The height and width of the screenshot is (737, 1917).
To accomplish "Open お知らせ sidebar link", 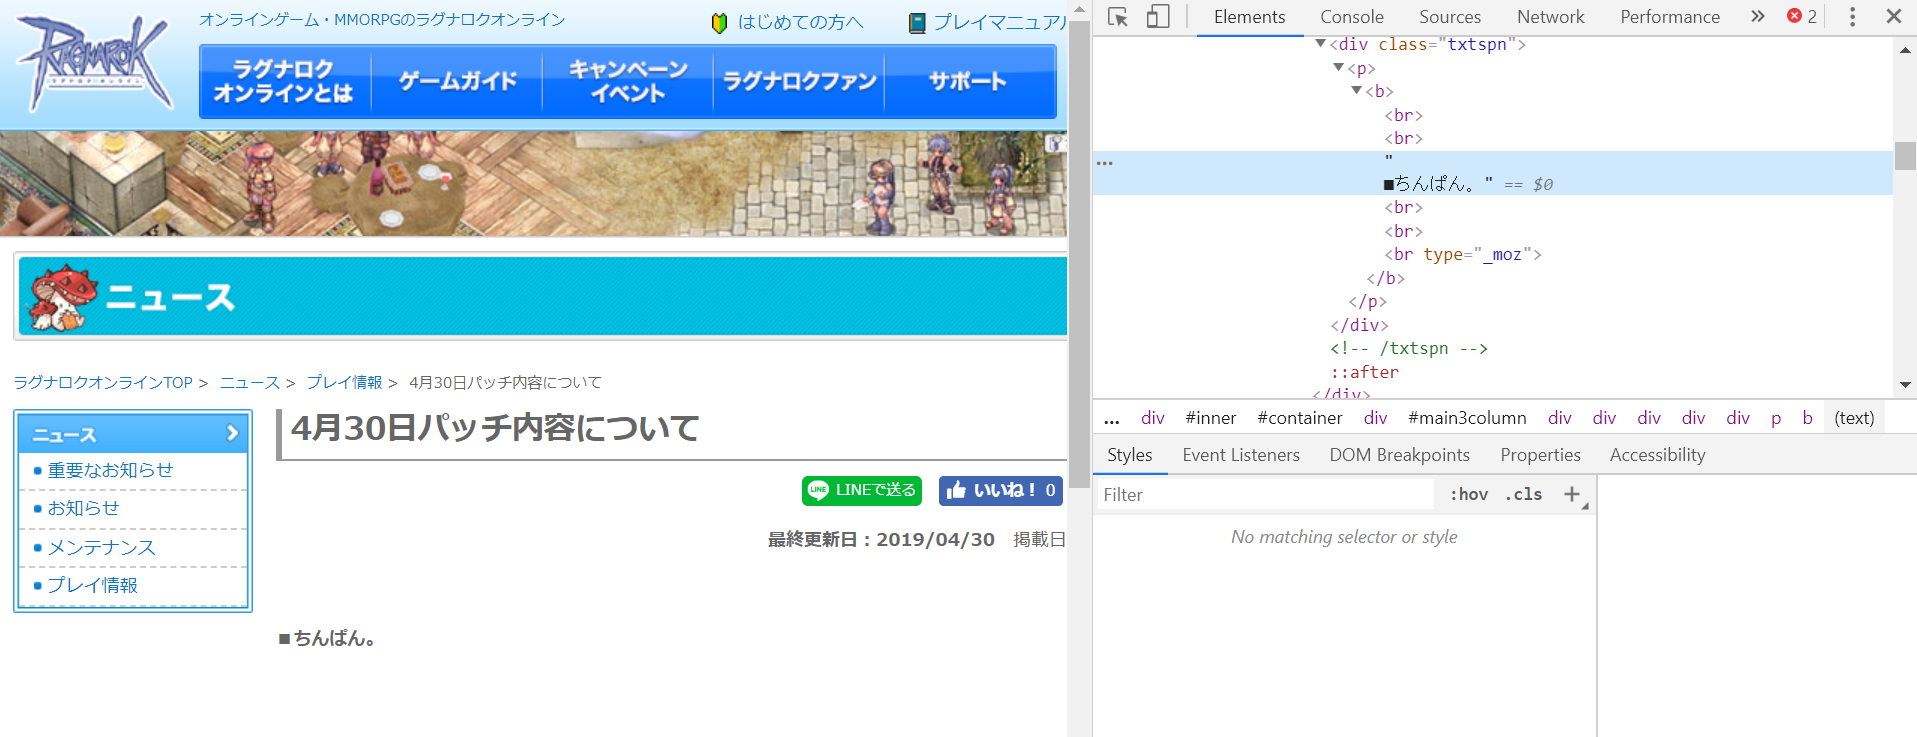I will 83,508.
